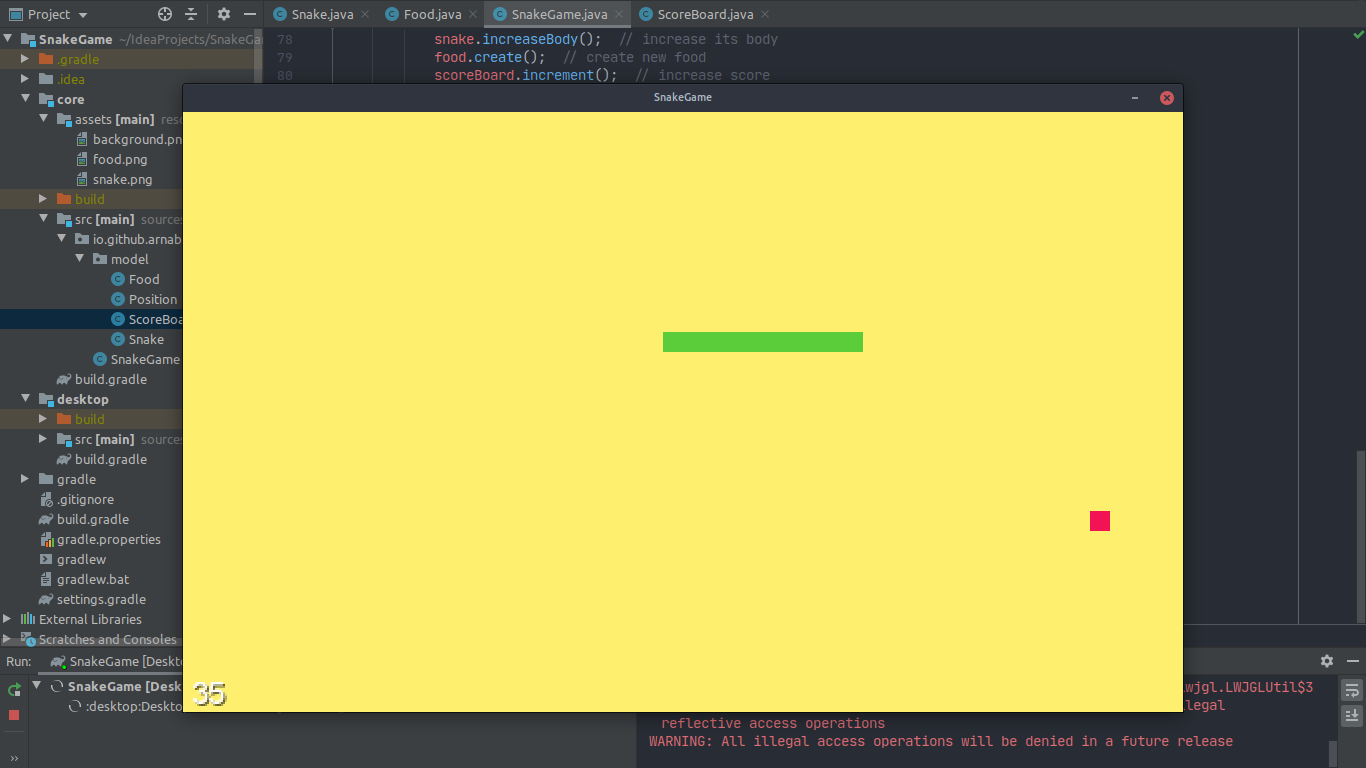
Task: Open the Run panel settings gear
Action: coord(1327,661)
